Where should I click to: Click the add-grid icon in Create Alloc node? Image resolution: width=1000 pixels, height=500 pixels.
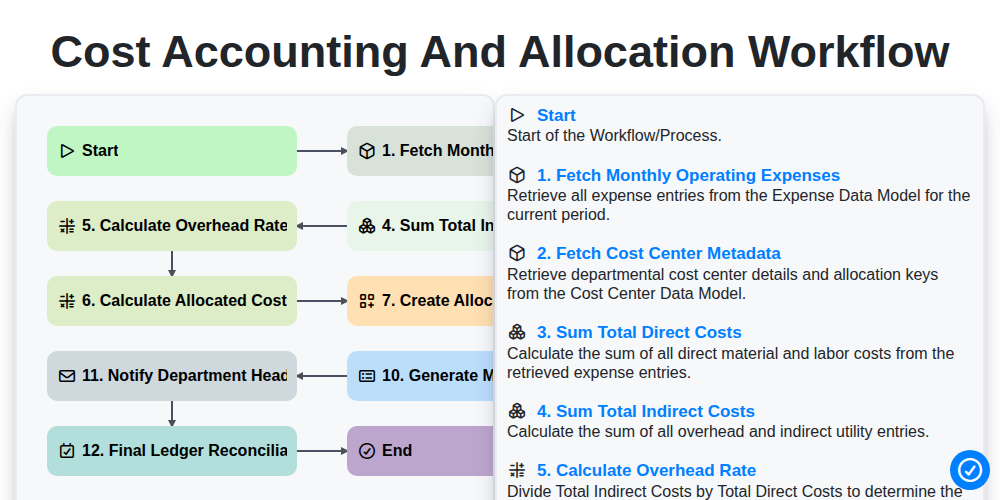pyautogui.click(x=367, y=301)
